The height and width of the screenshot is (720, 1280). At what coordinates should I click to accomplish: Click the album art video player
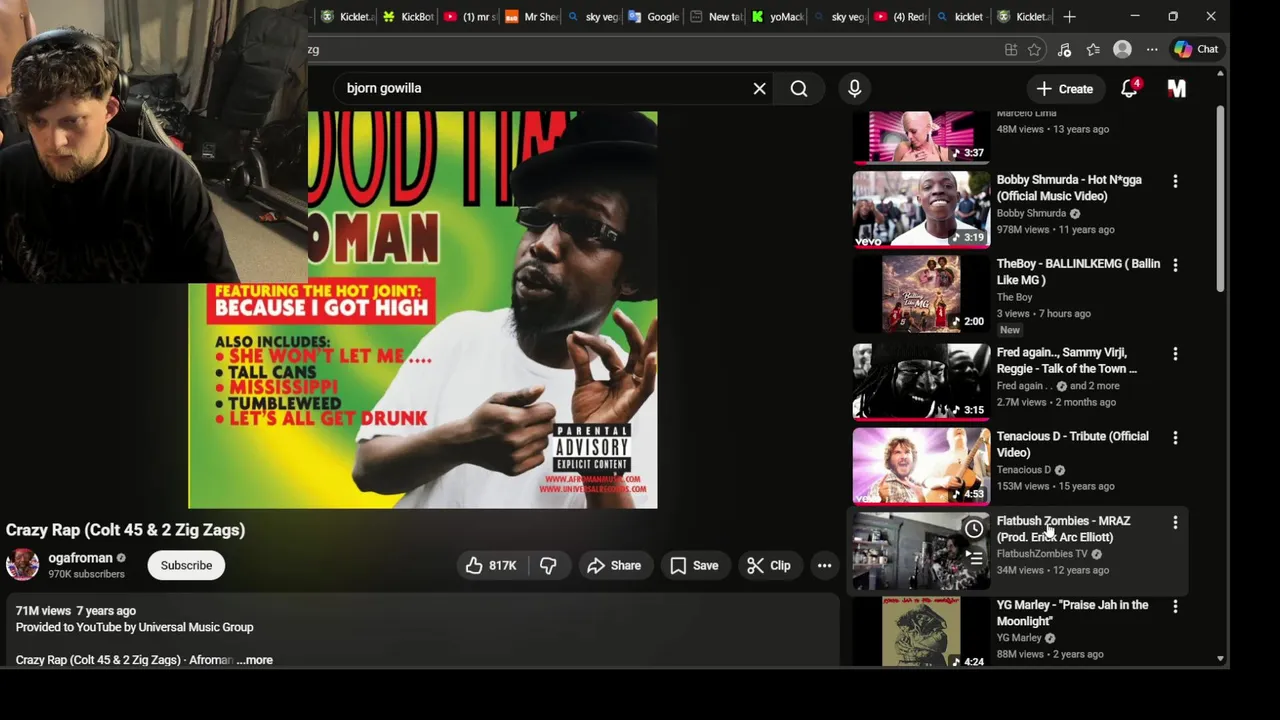422,310
